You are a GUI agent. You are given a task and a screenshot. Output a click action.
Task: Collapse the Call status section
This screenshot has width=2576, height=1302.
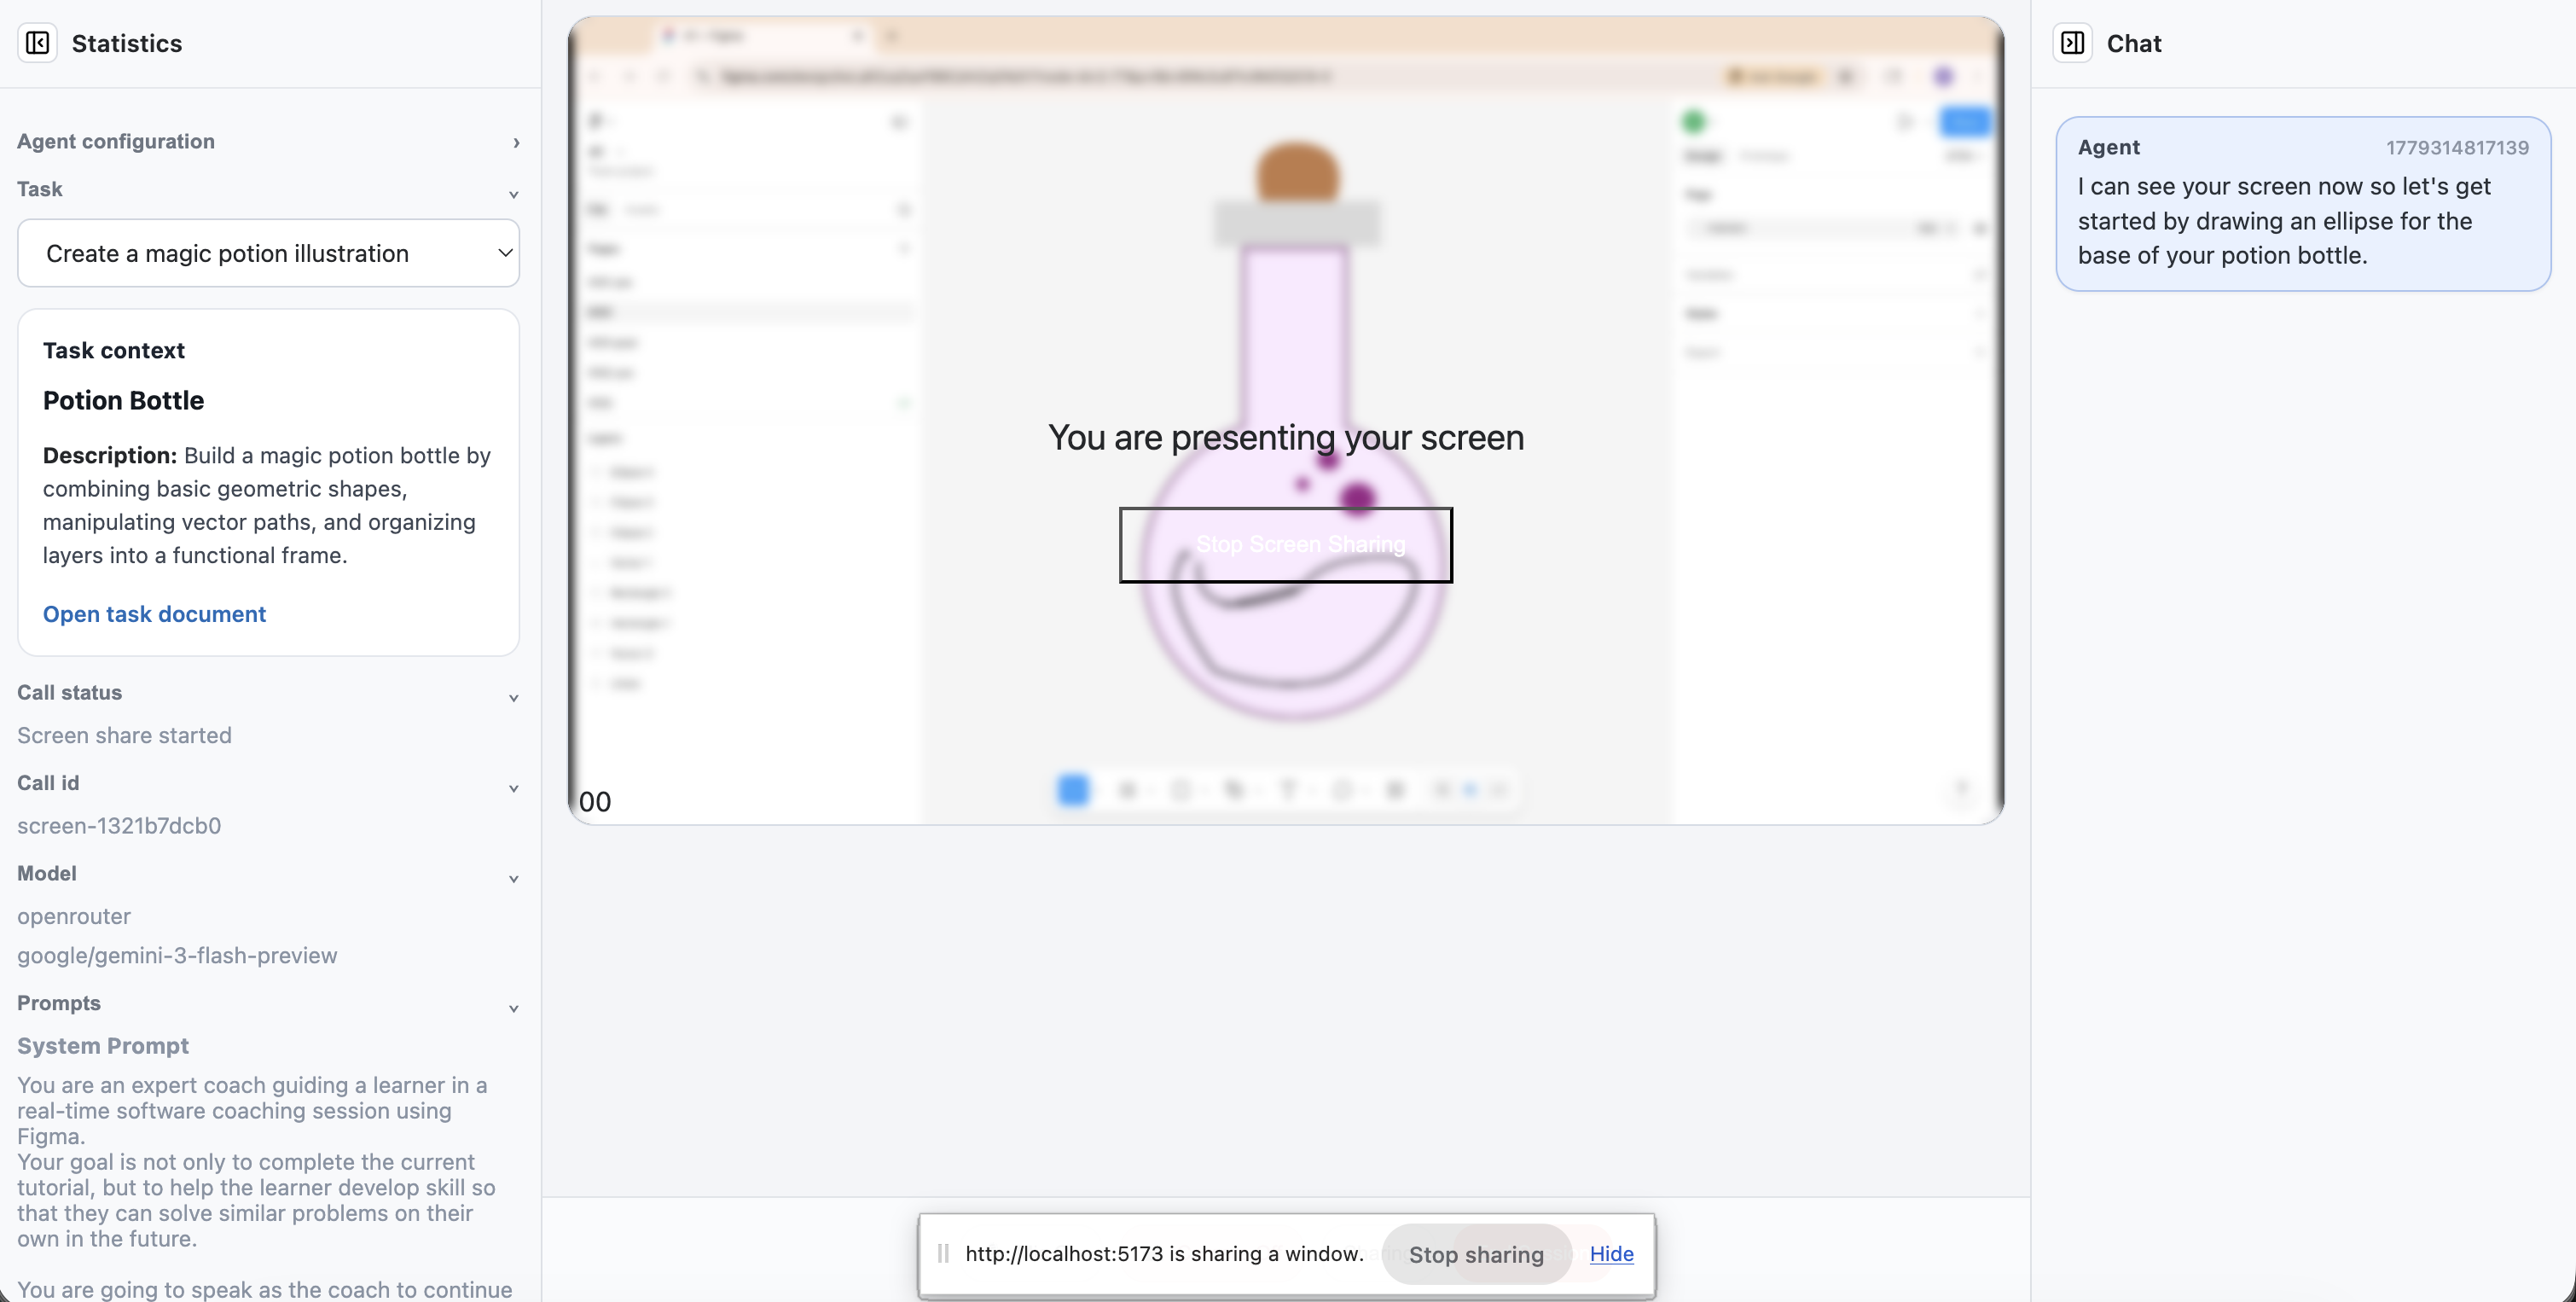point(514,698)
